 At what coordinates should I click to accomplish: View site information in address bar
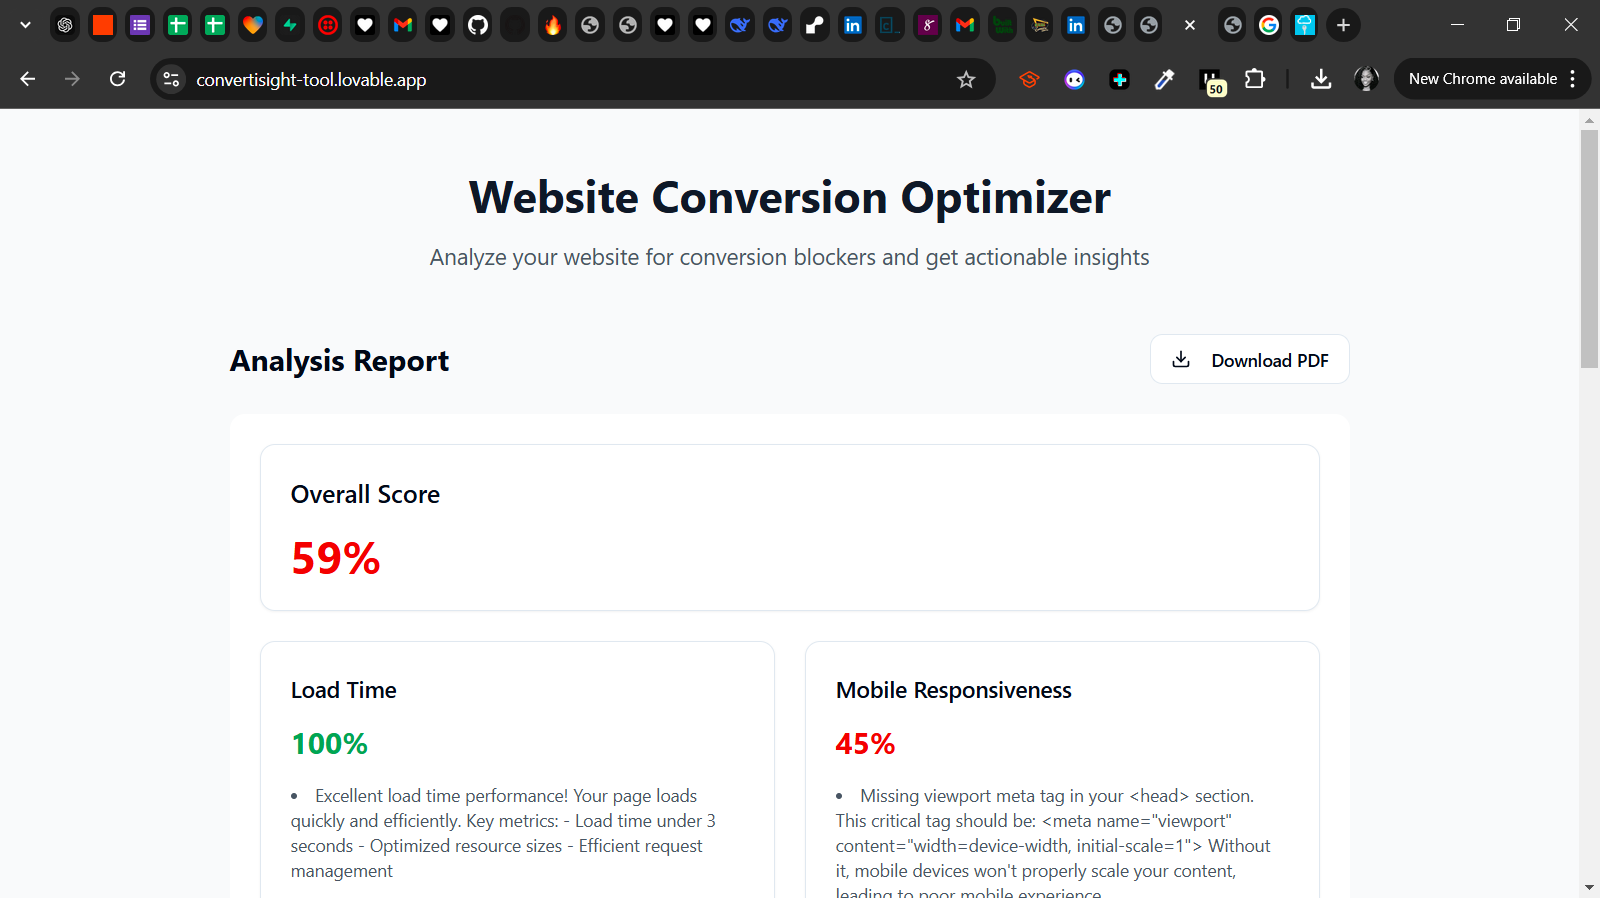172,80
